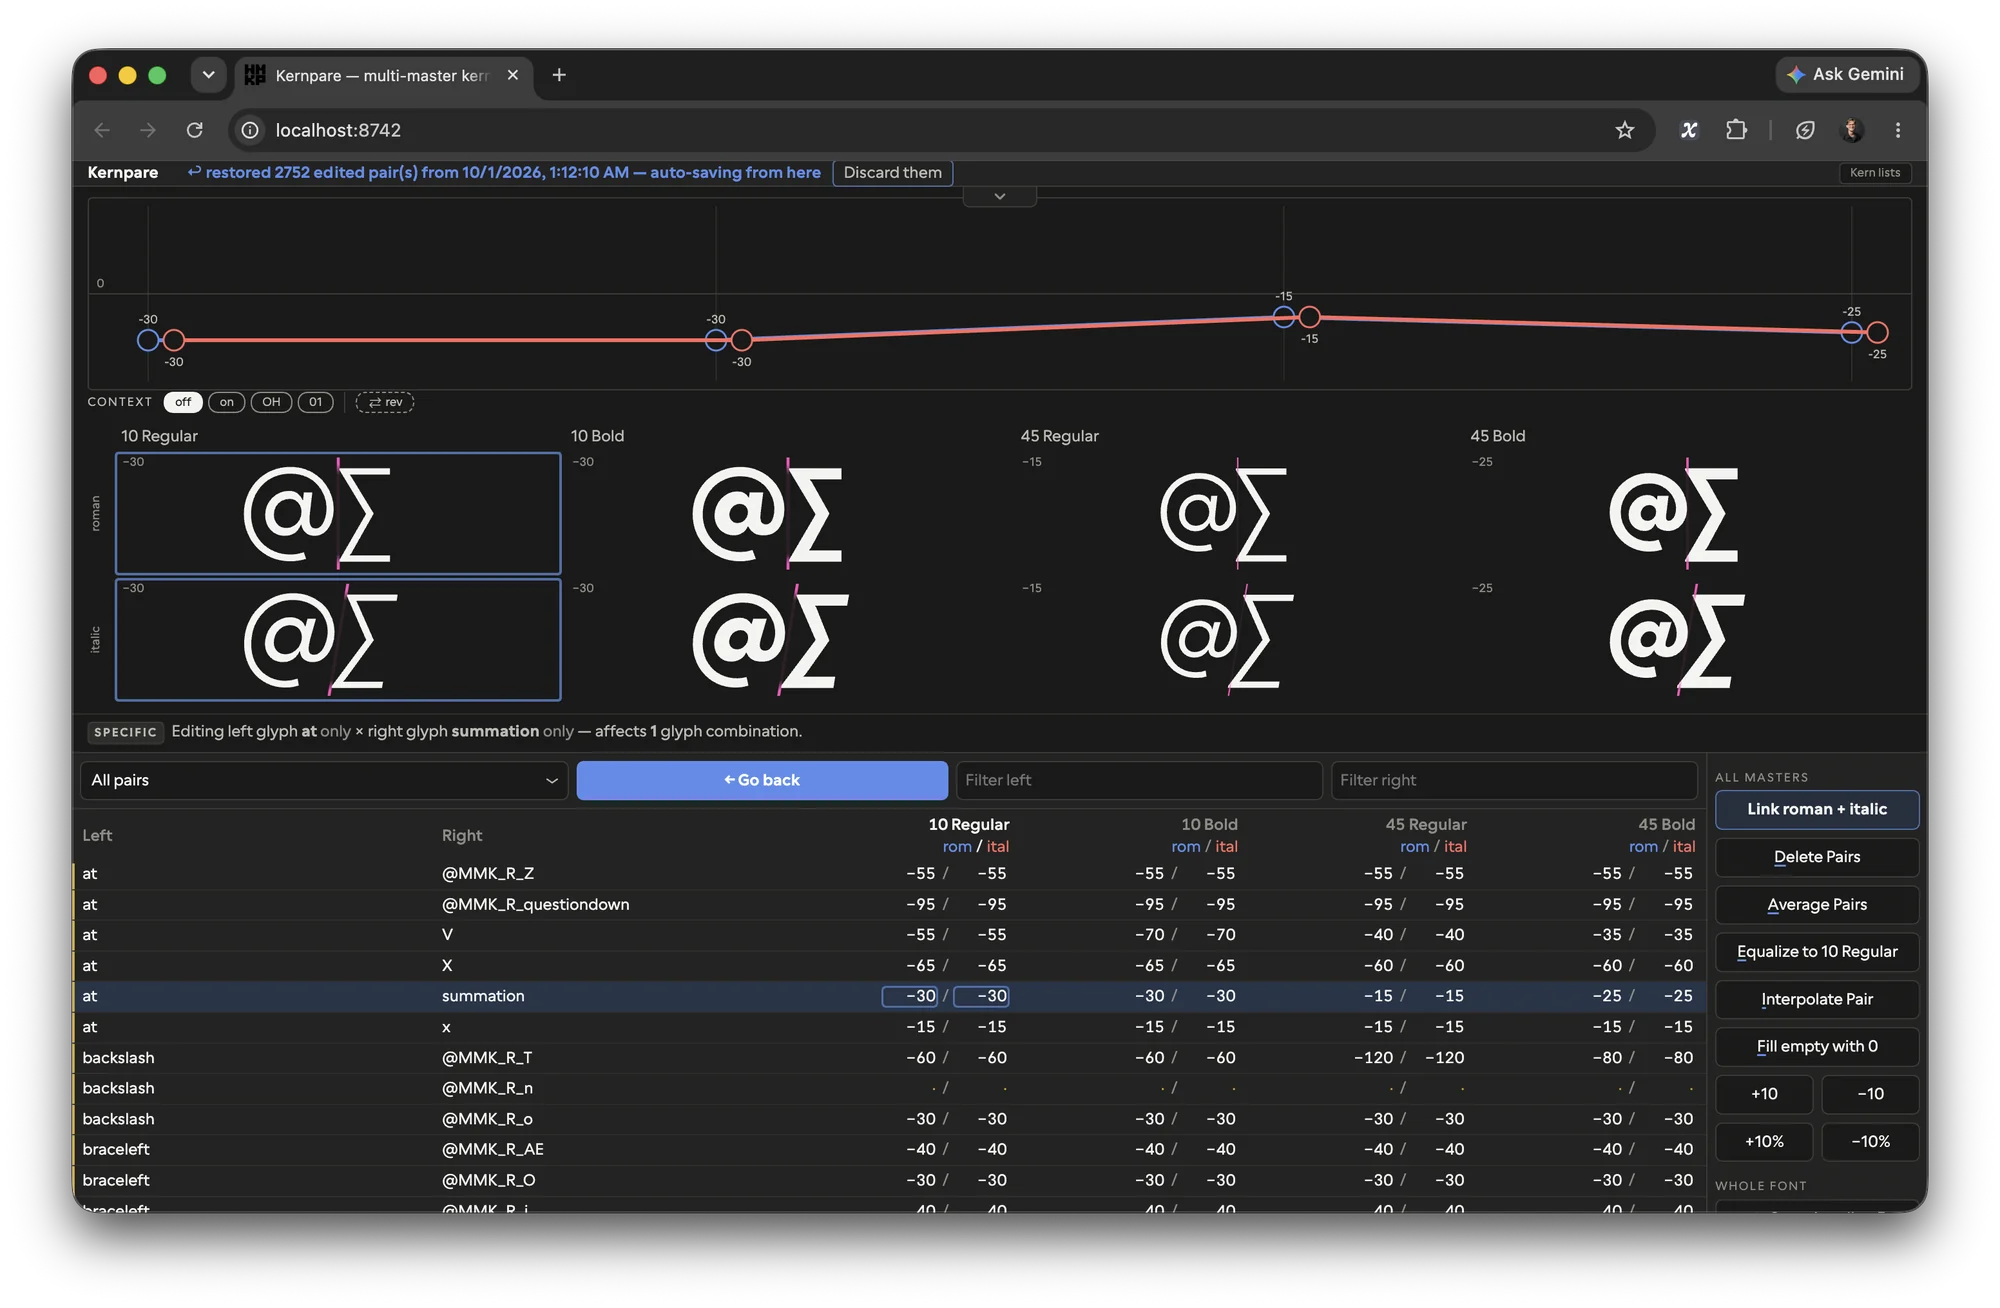Click the 10 Regular rom value for at summation
This screenshot has height=1308, width=2000.
click(910, 997)
